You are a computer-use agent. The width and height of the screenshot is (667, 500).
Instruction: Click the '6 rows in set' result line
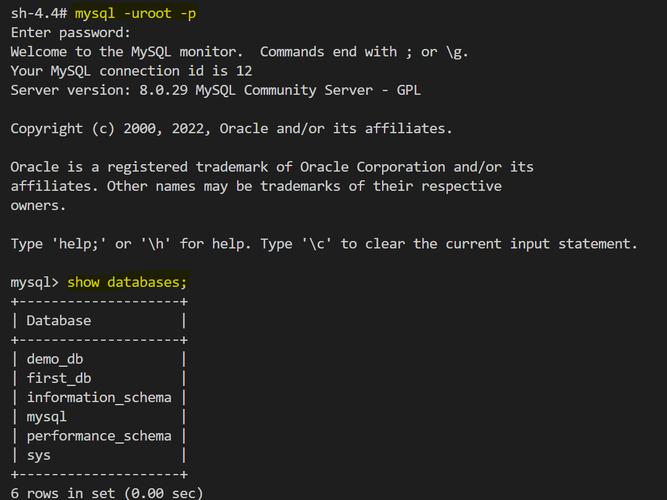click(106, 493)
